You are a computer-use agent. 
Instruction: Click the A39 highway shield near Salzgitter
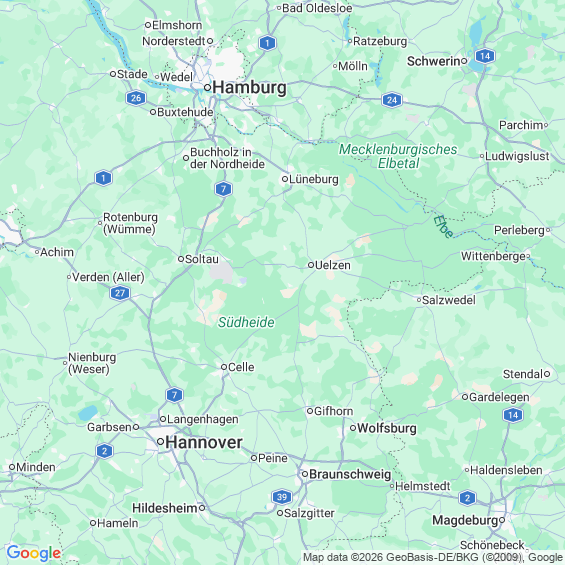click(x=282, y=497)
